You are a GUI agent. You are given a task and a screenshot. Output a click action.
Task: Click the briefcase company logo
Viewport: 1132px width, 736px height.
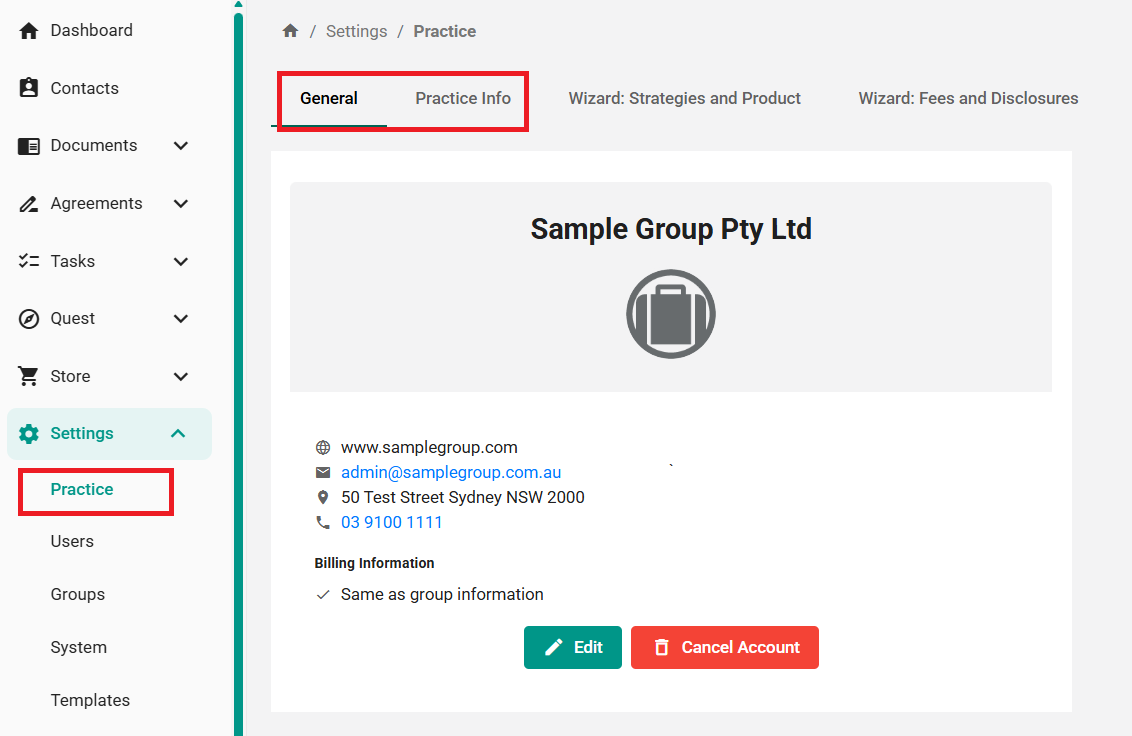670,314
